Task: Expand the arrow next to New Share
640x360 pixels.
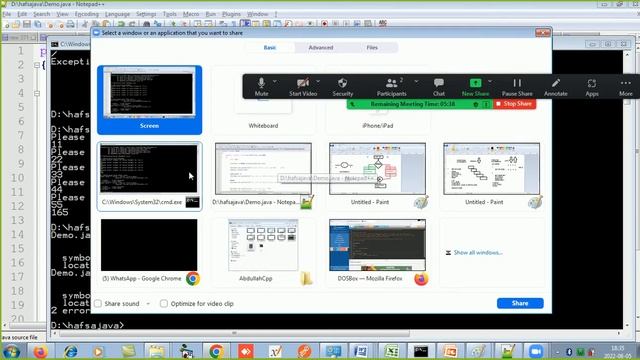Action: (x=490, y=81)
